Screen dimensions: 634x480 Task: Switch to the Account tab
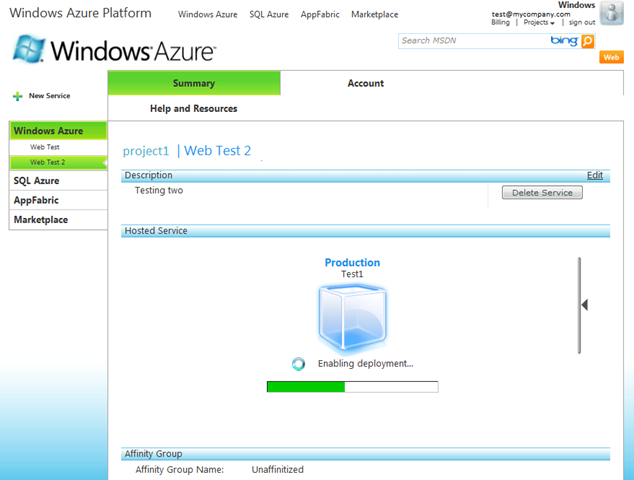(x=366, y=83)
